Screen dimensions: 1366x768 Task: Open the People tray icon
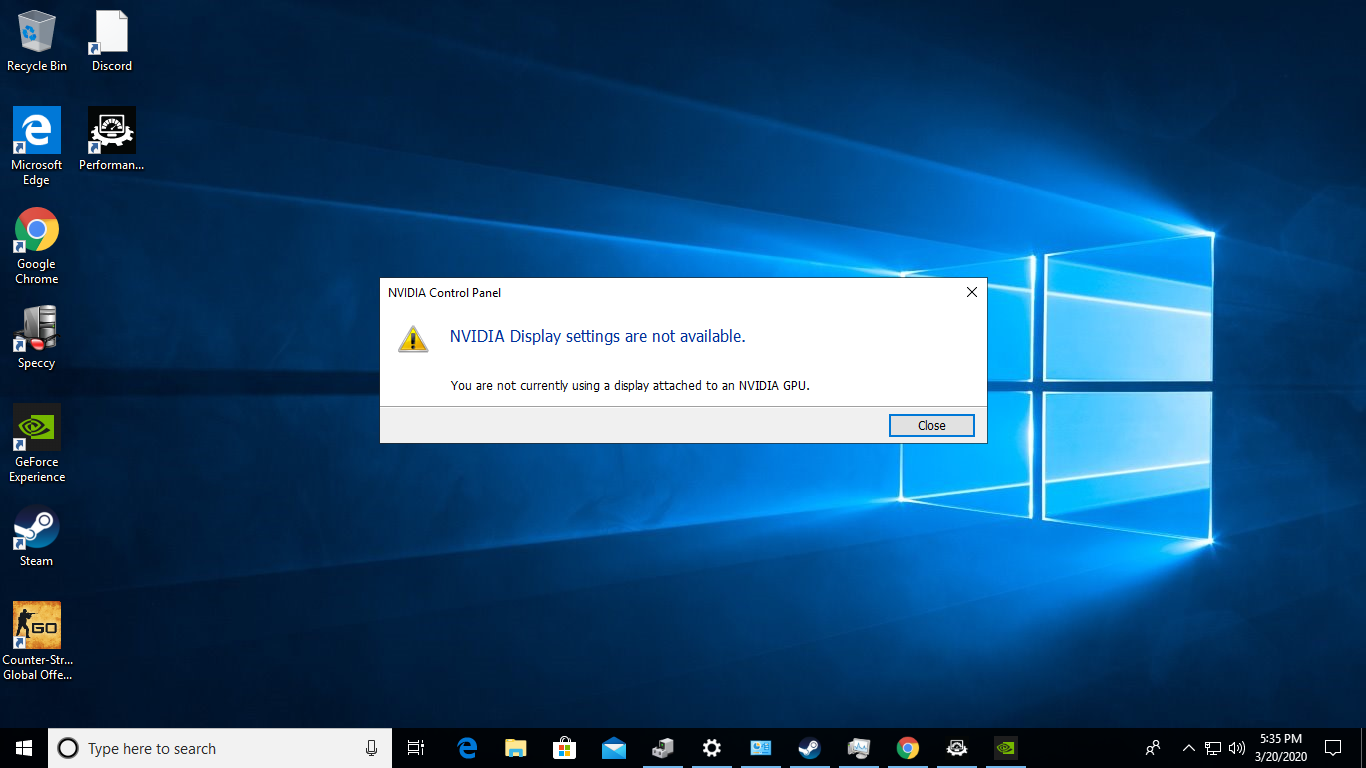click(x=1153, y=748)
